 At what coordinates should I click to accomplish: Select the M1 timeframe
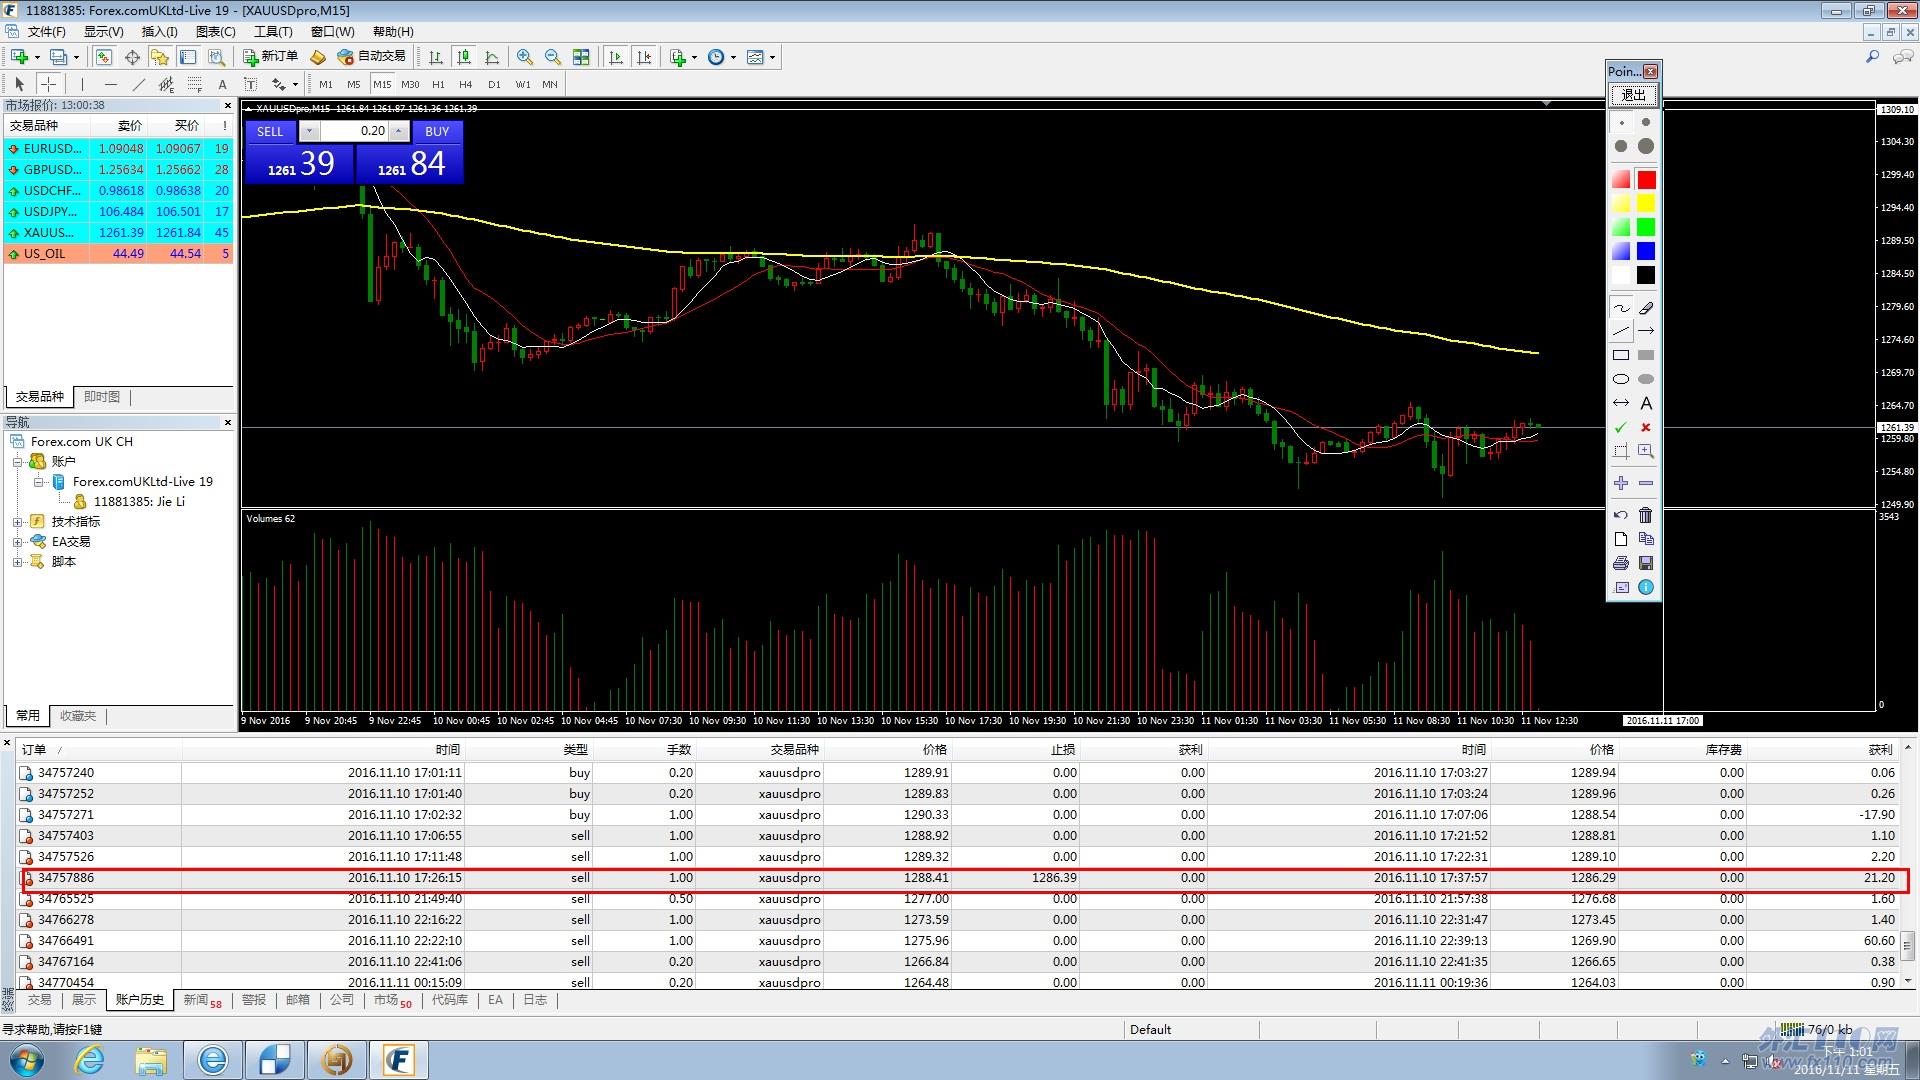(326, 84)
